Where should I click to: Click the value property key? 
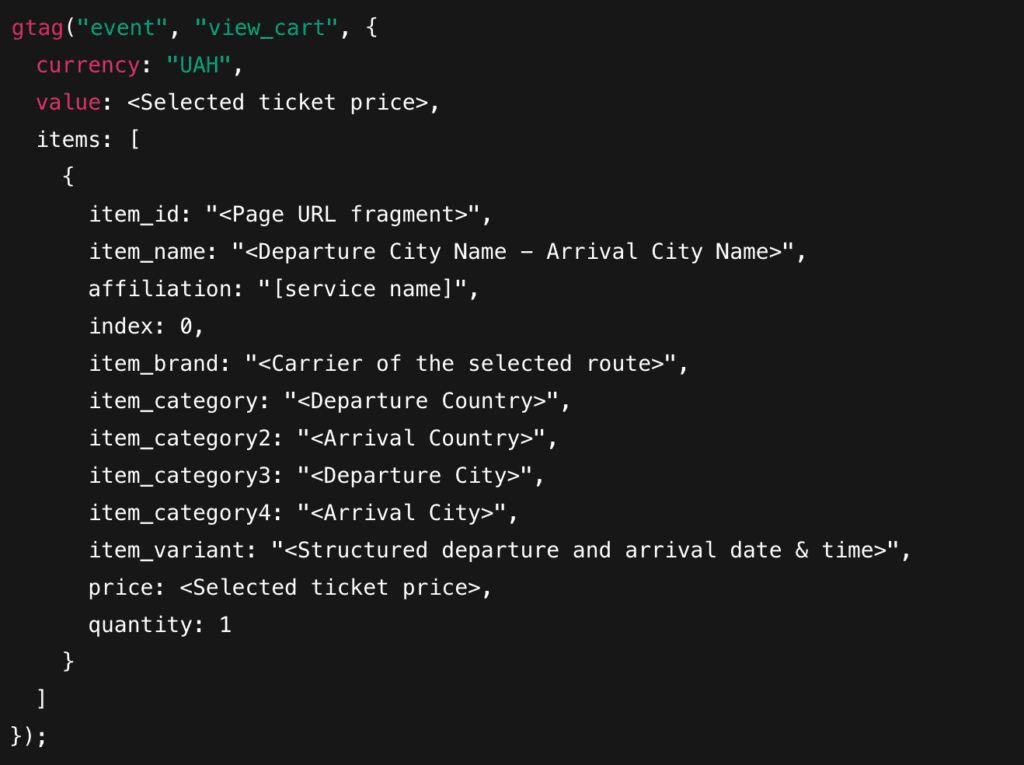click(69, 103)
